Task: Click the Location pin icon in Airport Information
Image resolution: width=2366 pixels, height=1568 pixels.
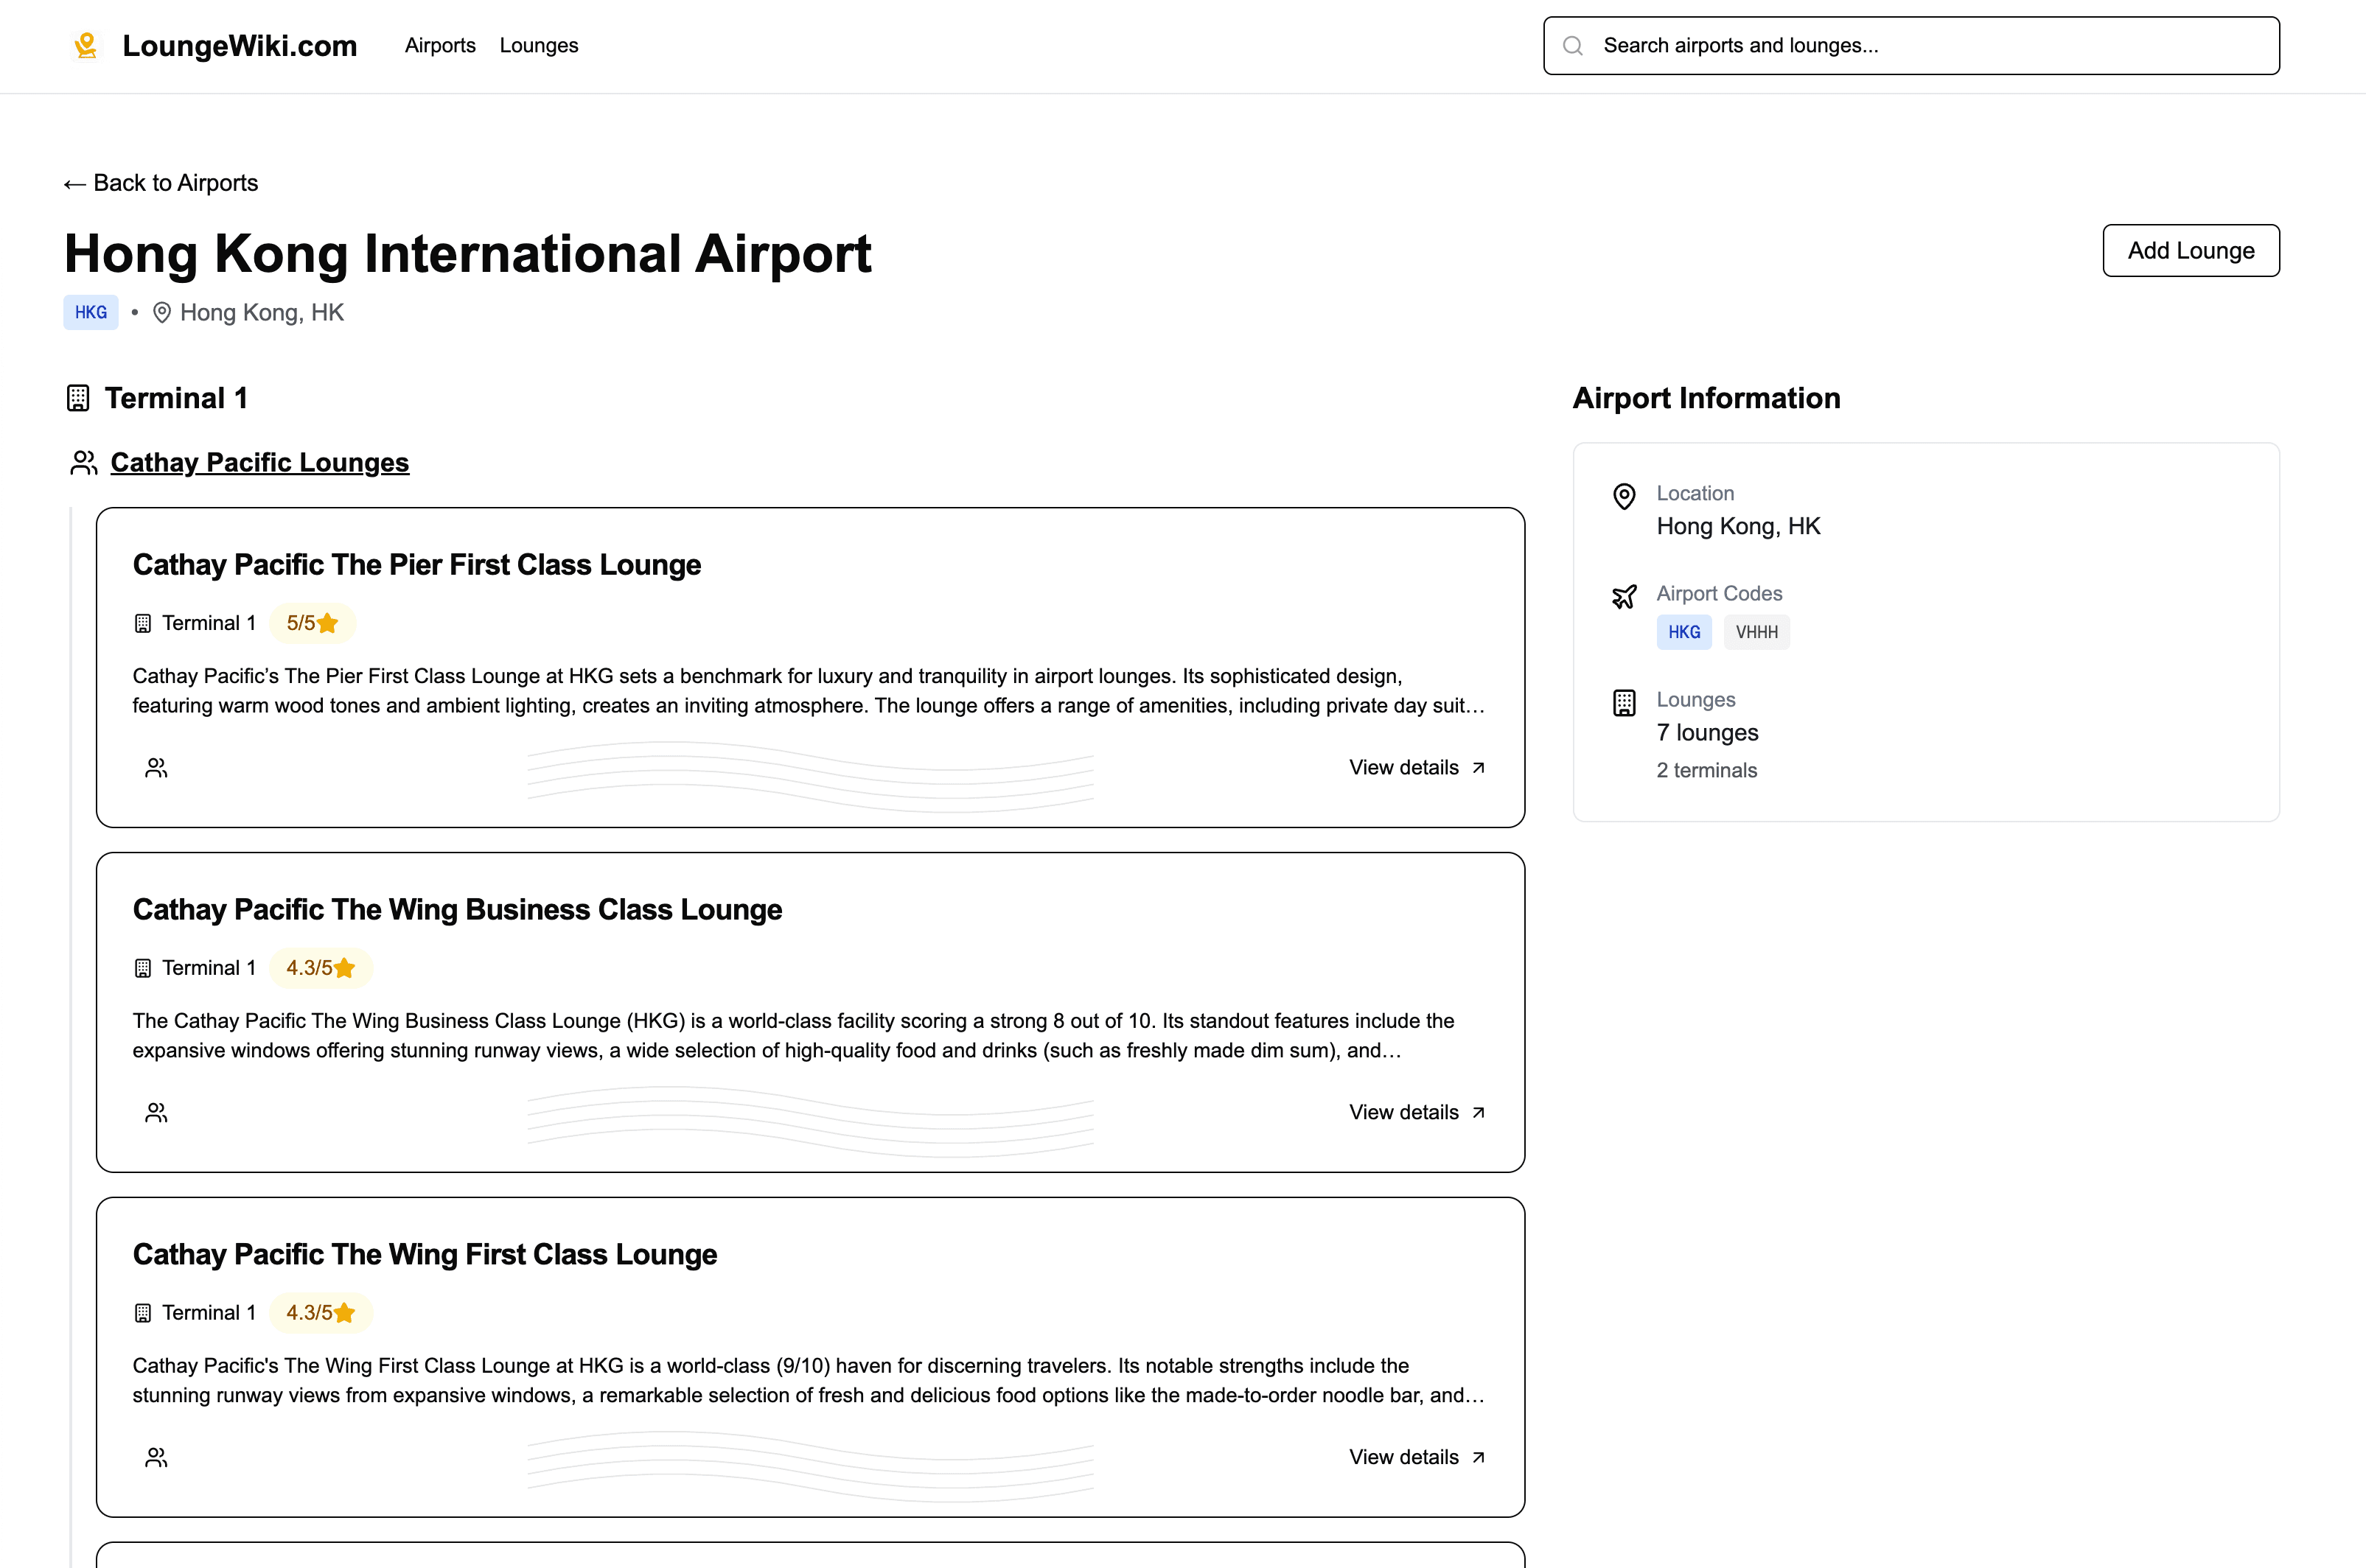Action: pyautogui.click(x=1625, y=497)
